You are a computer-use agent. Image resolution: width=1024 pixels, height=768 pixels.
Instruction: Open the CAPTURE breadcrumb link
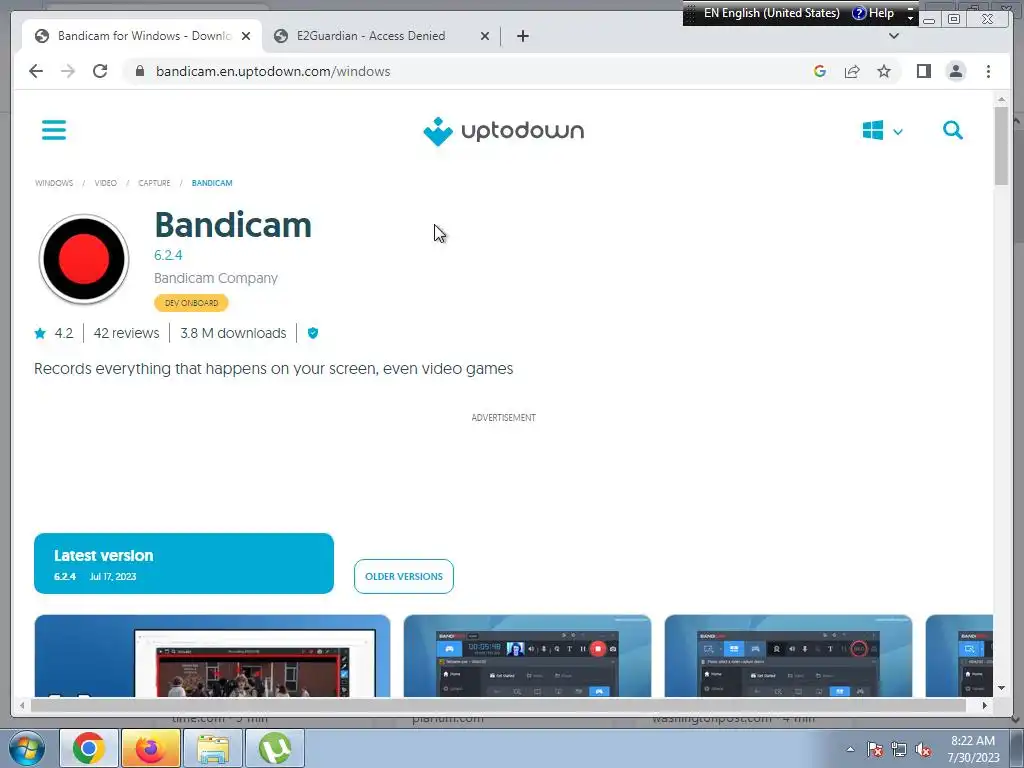point(154,183)
